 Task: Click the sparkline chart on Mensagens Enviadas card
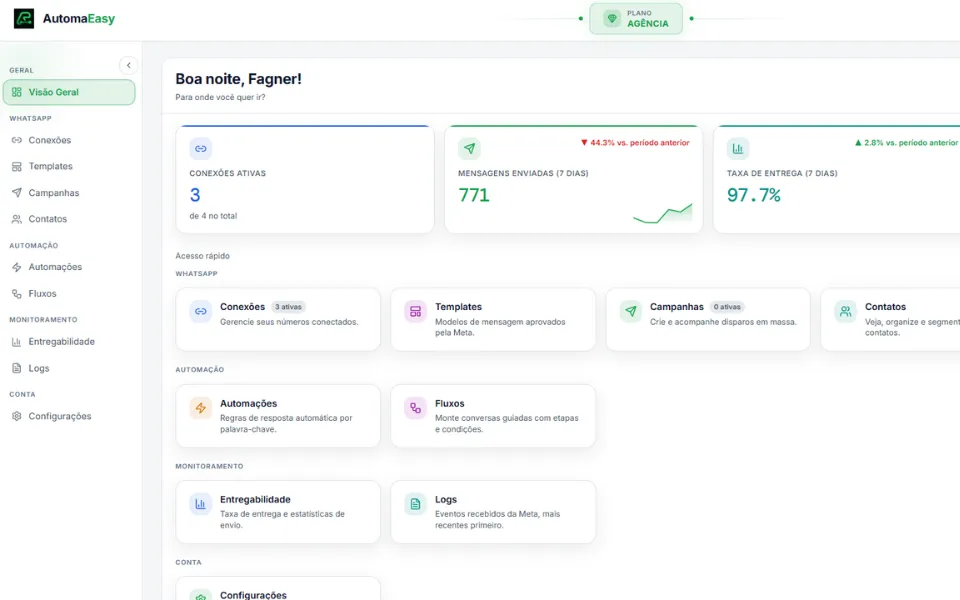coord(662,214)
